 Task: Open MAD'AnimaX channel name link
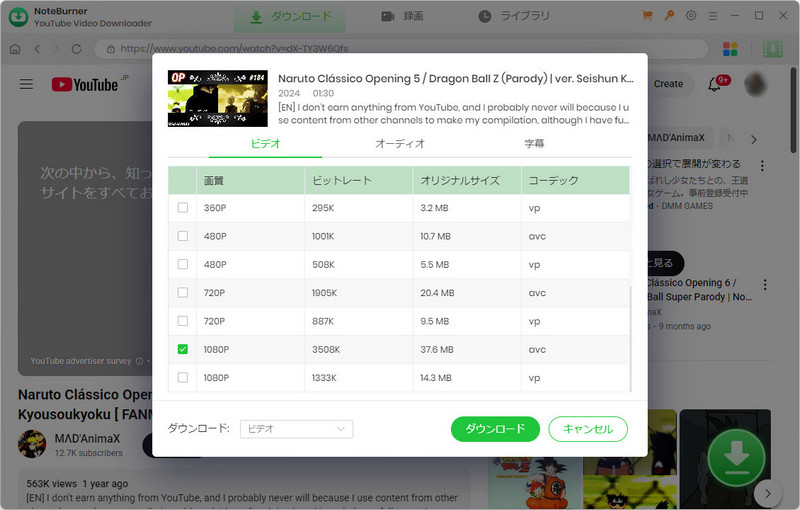coord(87,439)
